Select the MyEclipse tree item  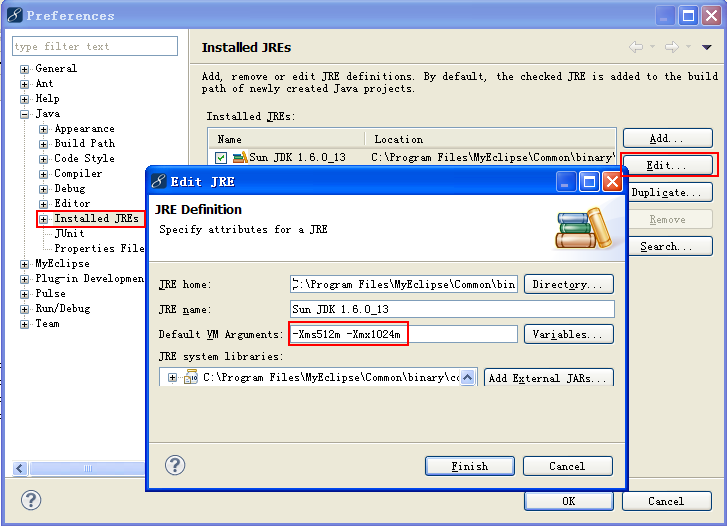pyautogui.click(x=62, y=263)
